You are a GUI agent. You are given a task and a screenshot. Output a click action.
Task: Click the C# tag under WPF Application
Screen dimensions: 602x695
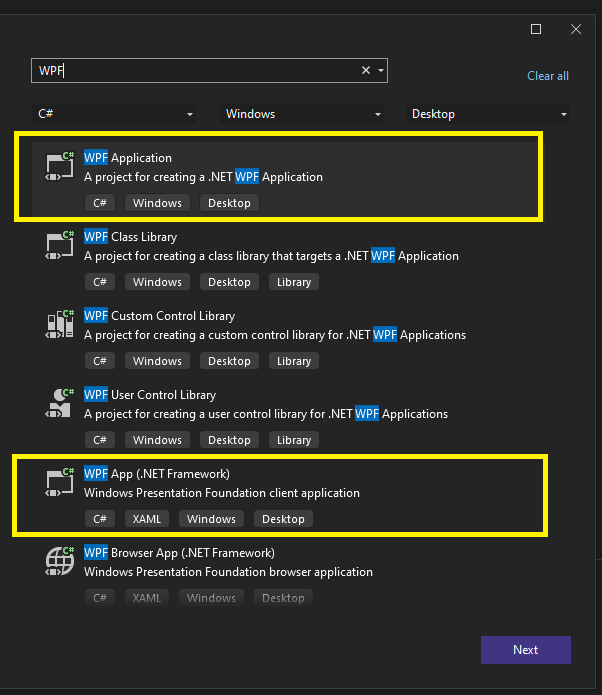click(100, 203)
